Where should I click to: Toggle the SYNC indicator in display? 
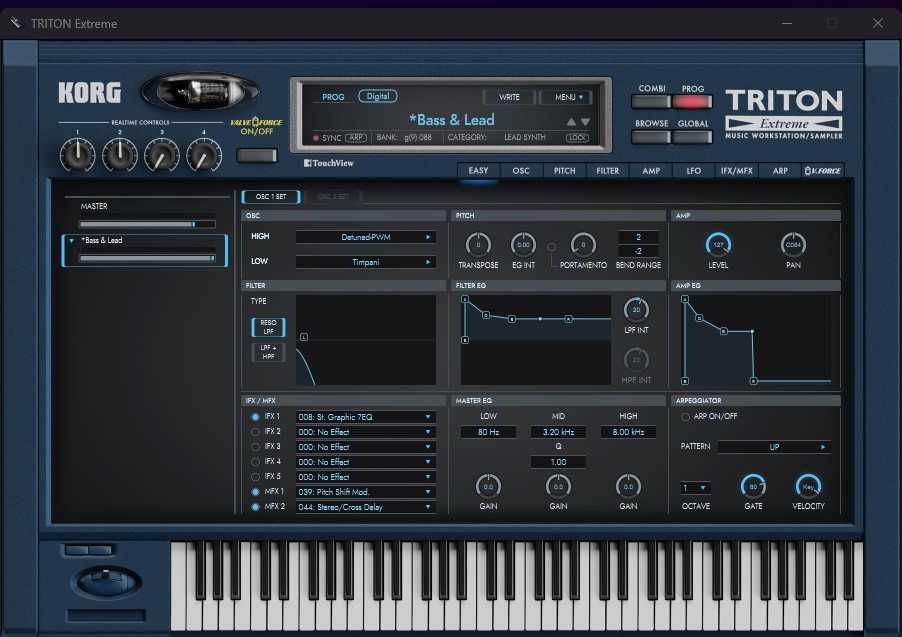[316, 138]
